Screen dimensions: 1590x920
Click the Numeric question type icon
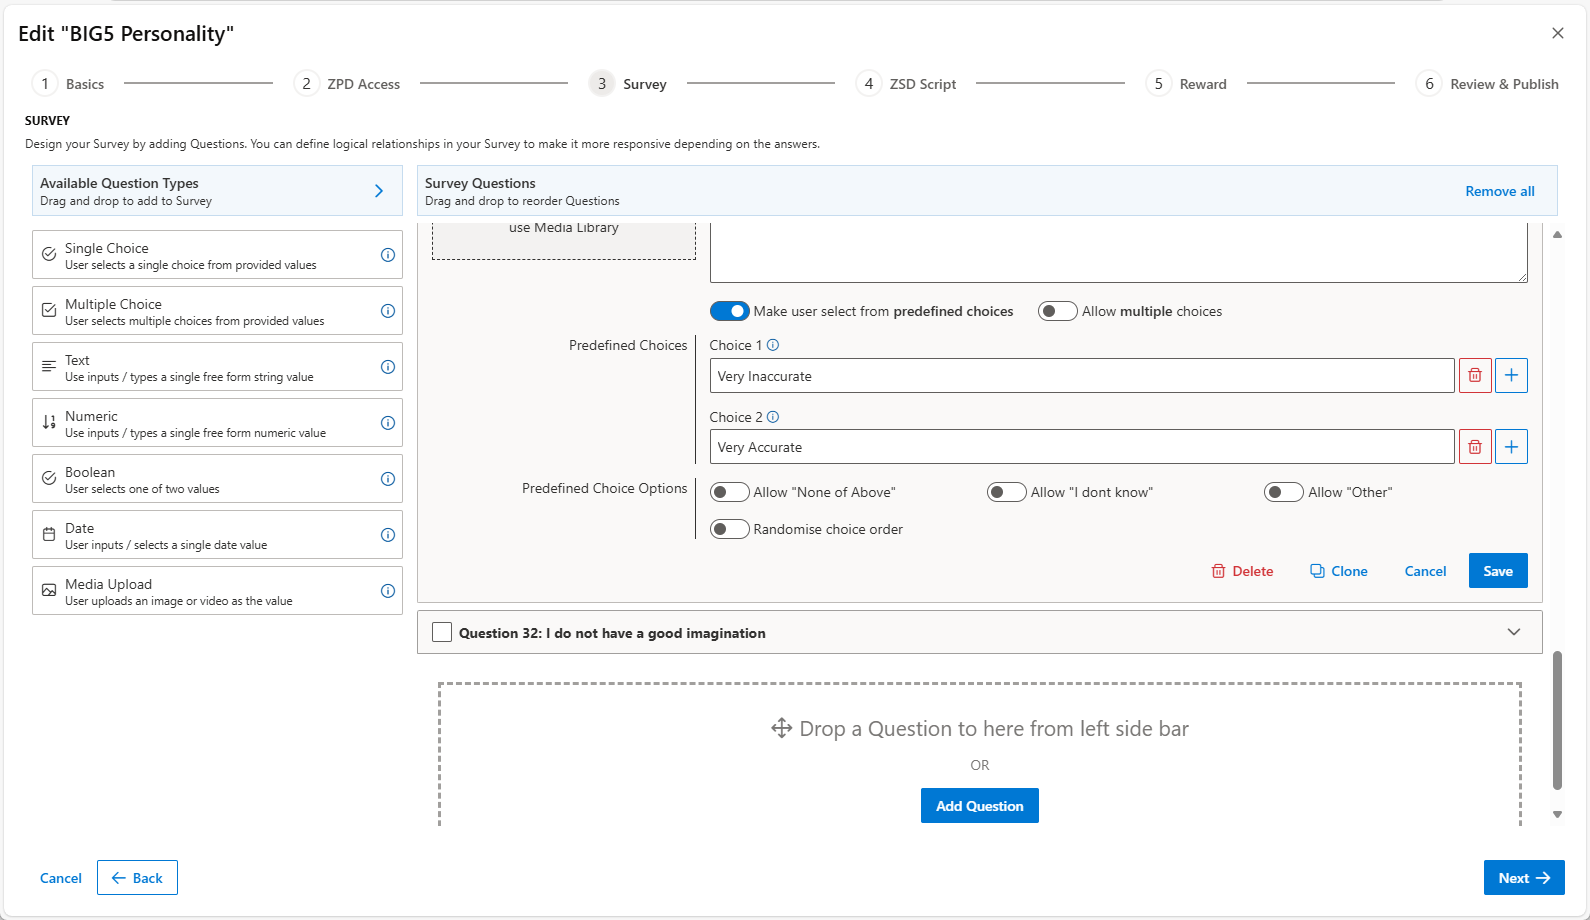(x=49, y=423)
